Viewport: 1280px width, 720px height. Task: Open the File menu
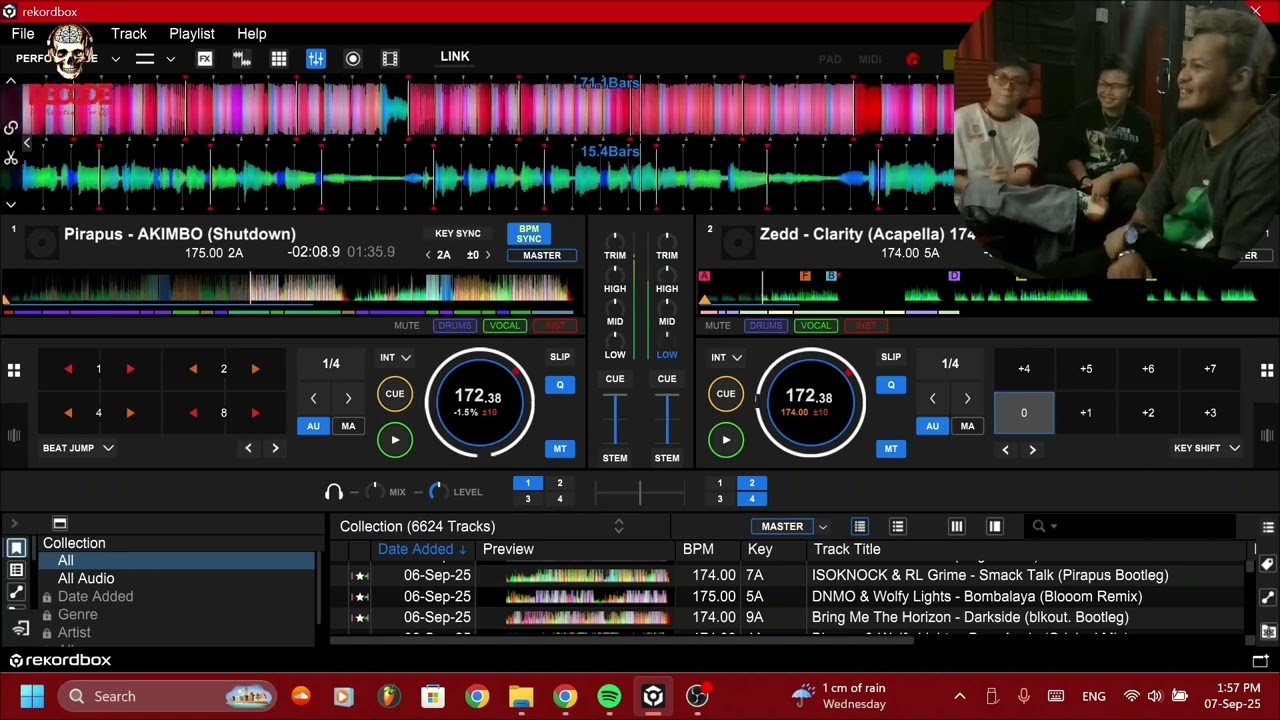(x=23, y=34)
